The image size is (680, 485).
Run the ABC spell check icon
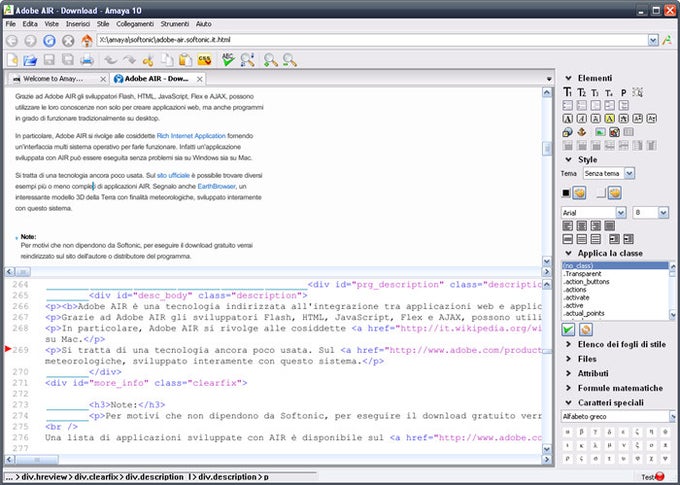228,60
